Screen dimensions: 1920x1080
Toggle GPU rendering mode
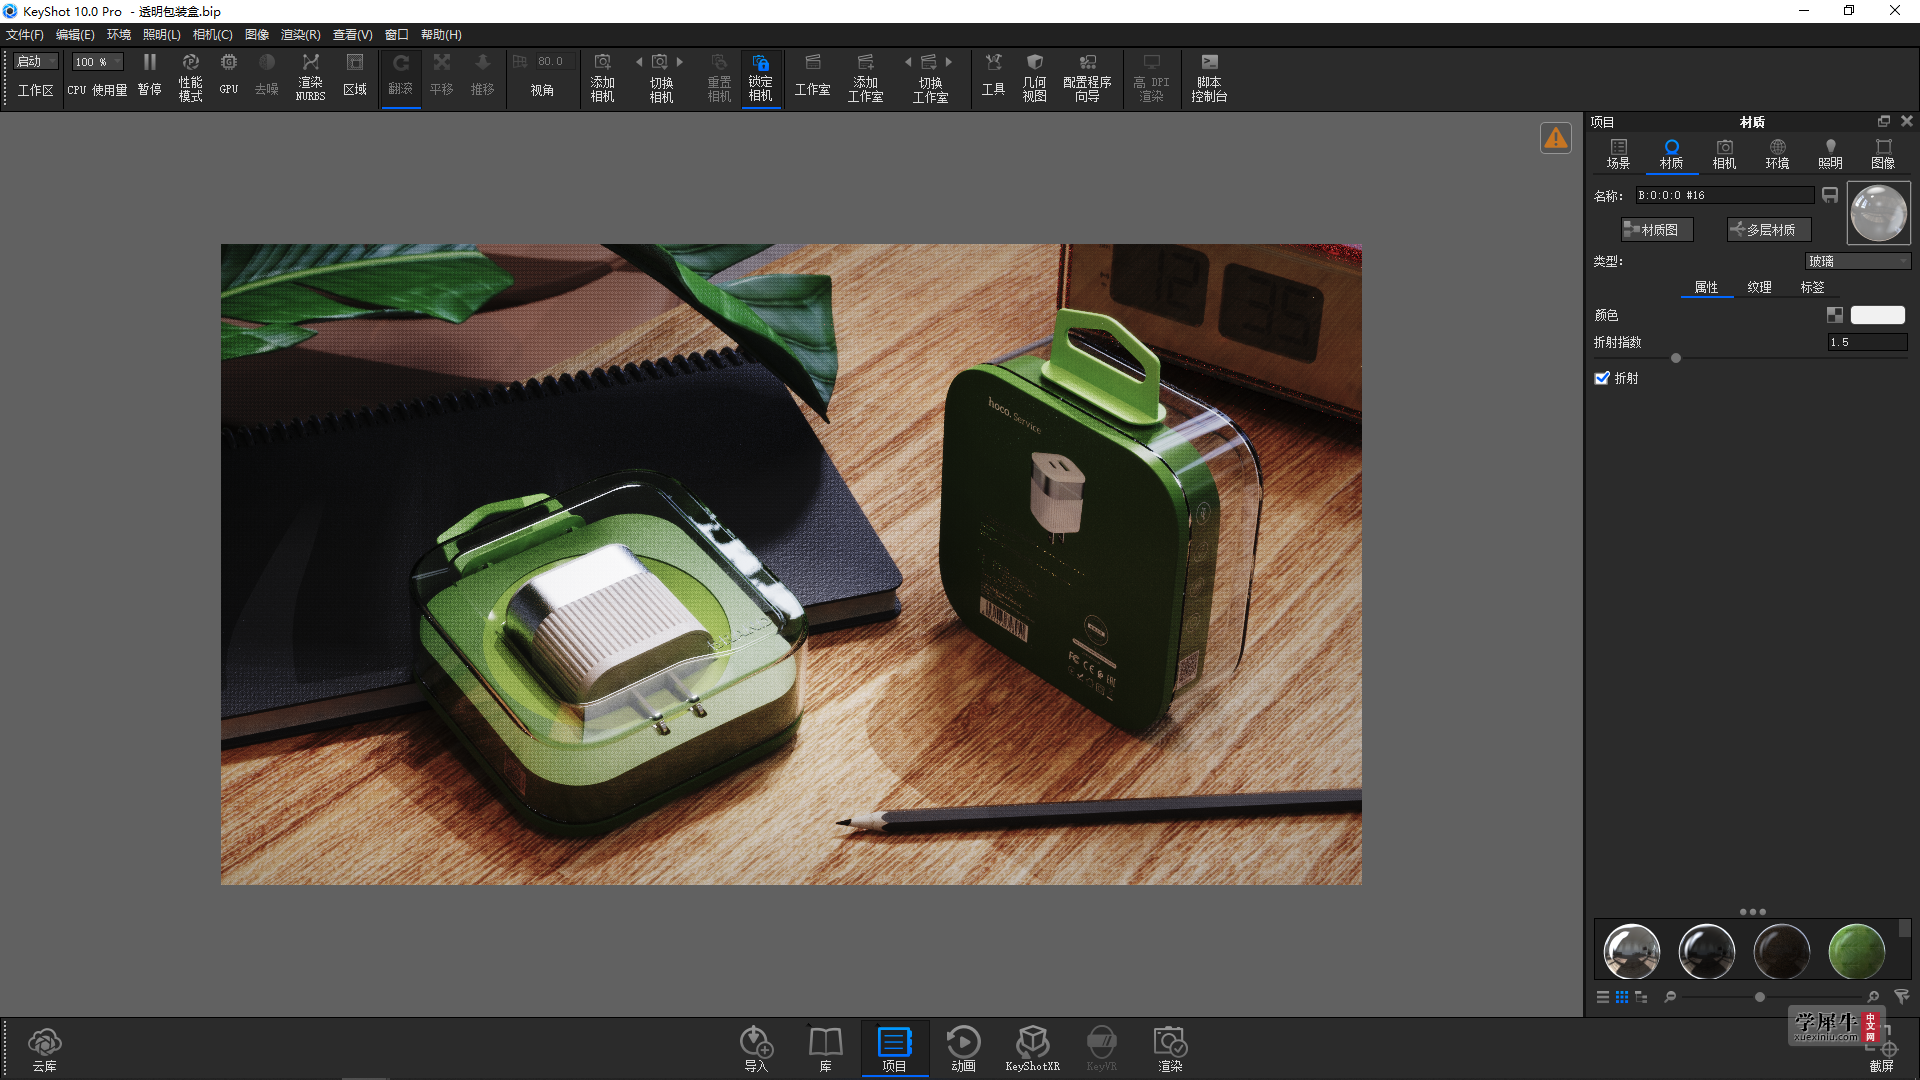[228, 76]
